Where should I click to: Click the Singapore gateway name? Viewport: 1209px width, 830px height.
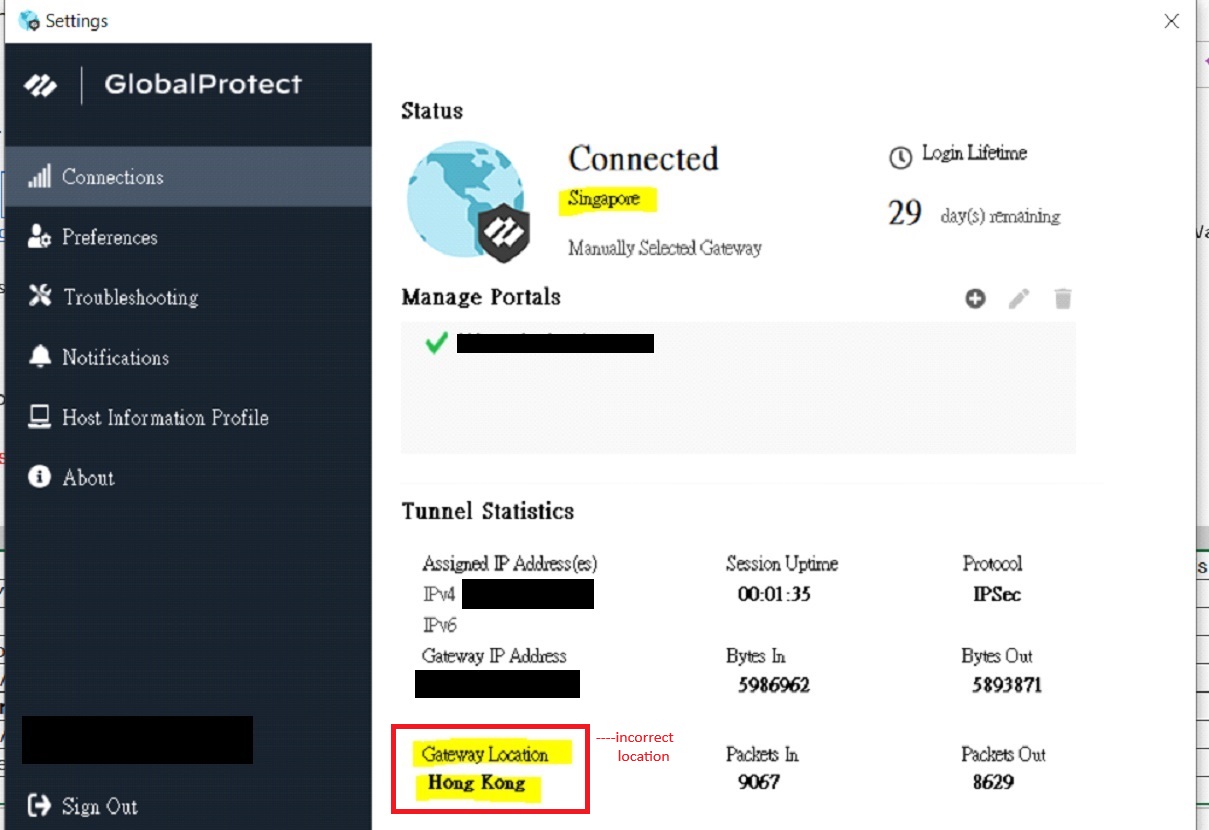[x=603, y=199]
